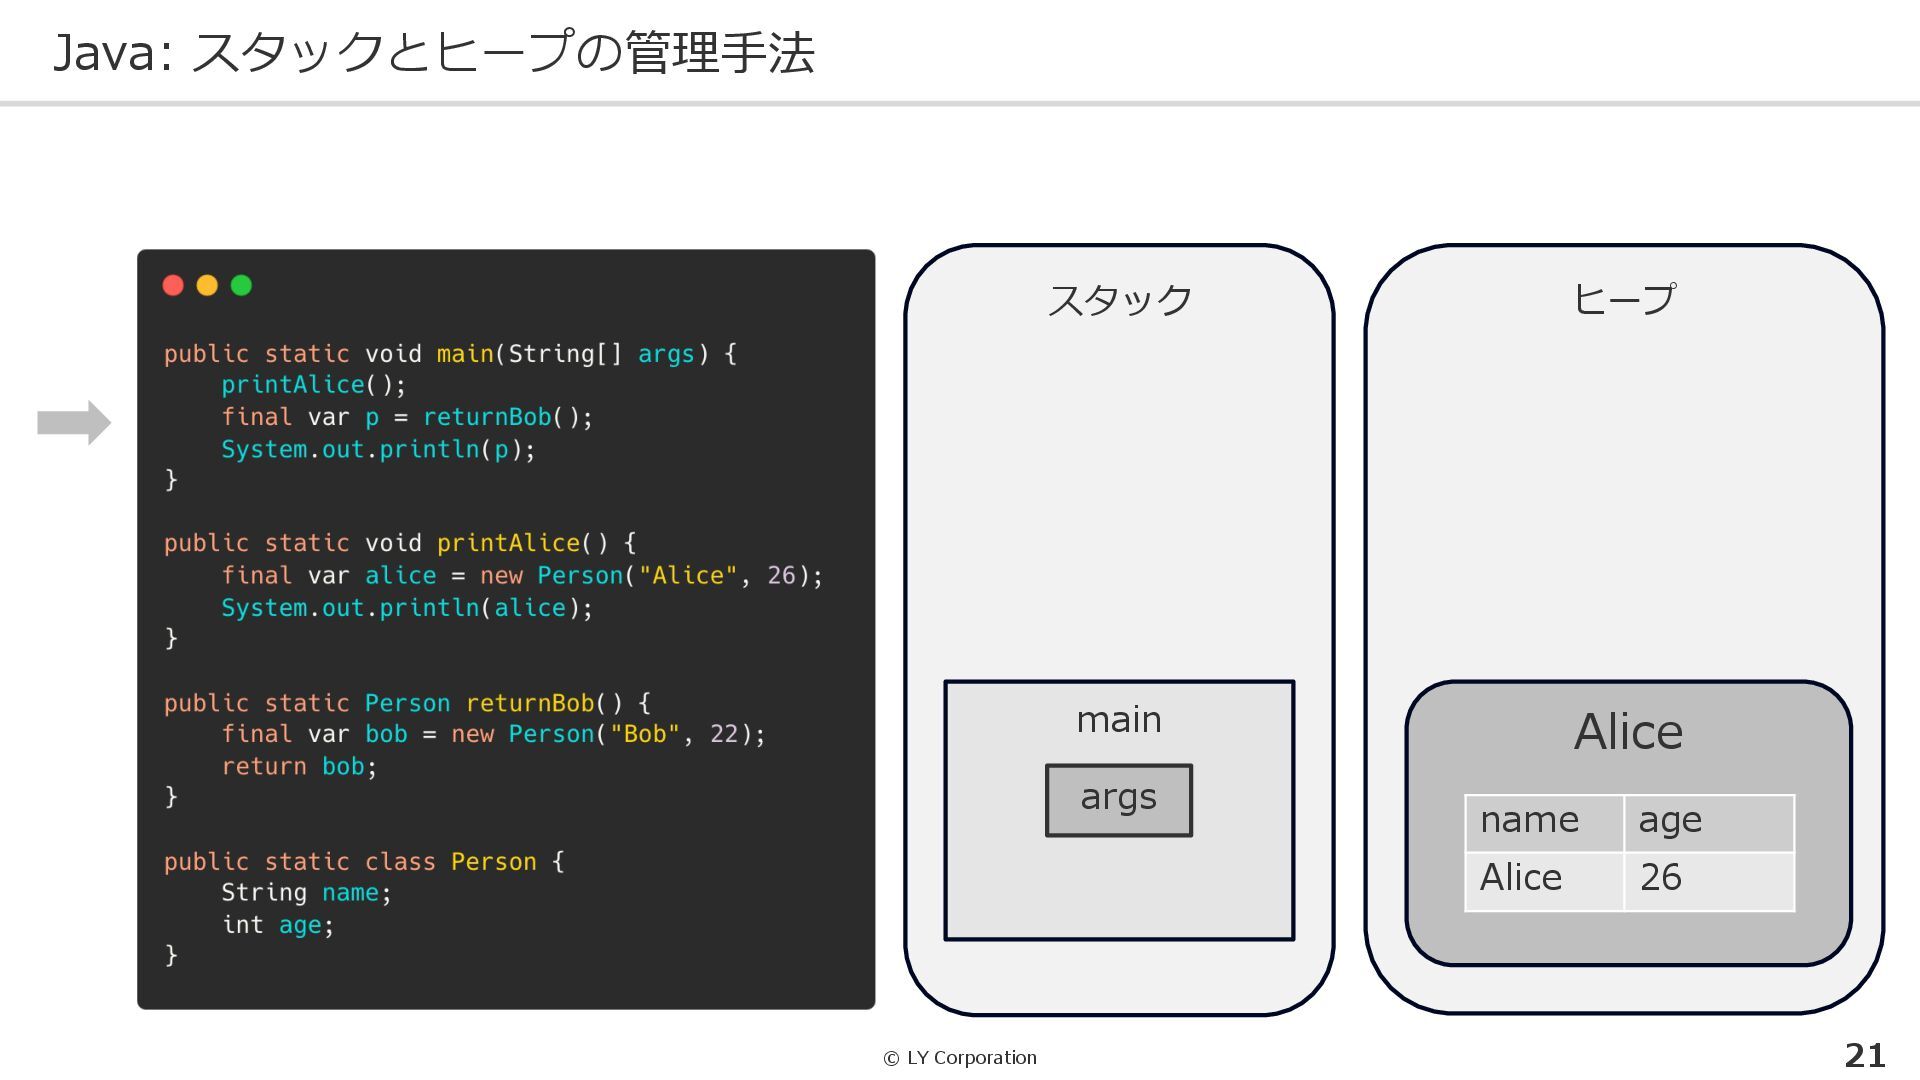The image size is (1920, 1080).
Task: Click the name header cell in the Alice table
Action: 1543,822
